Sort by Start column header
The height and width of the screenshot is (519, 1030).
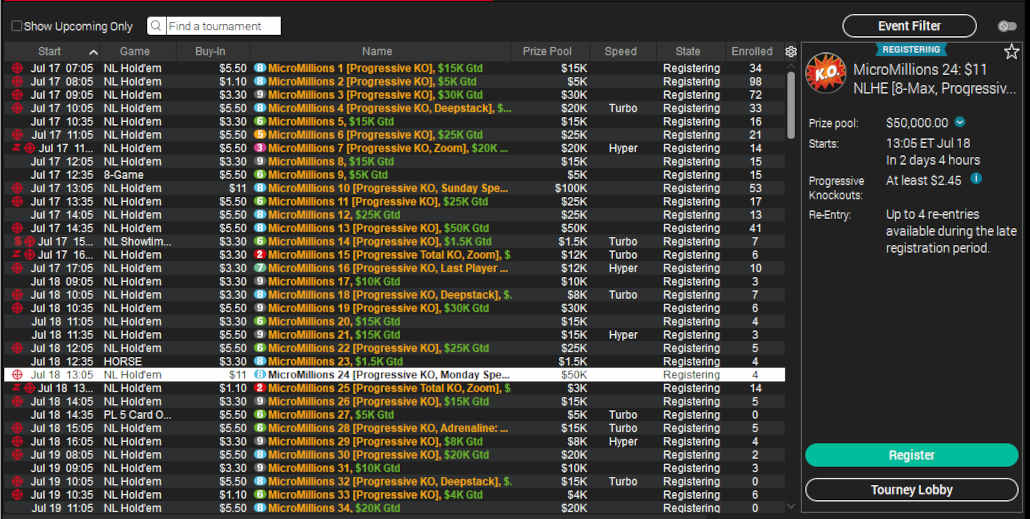49,51
